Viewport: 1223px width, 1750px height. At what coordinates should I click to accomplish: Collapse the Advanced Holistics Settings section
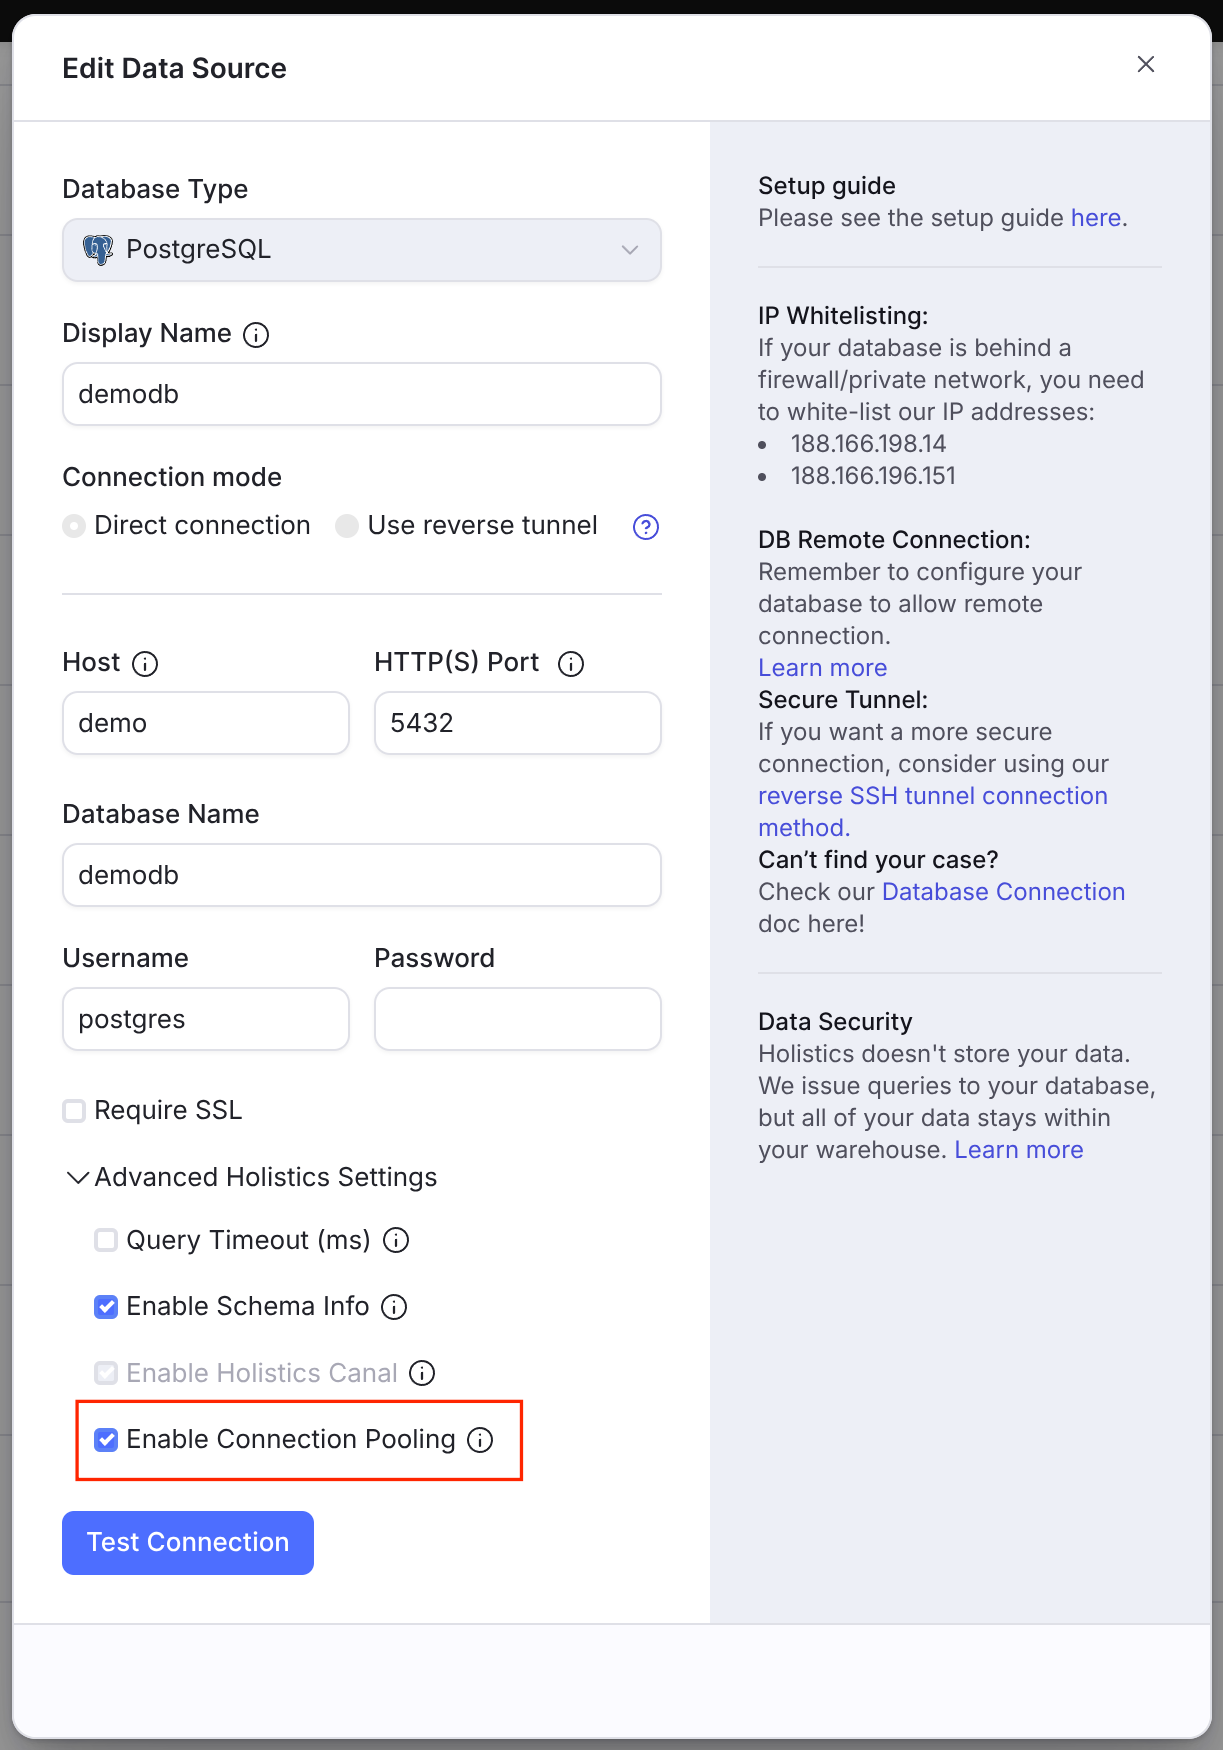tap(251, 1177)
